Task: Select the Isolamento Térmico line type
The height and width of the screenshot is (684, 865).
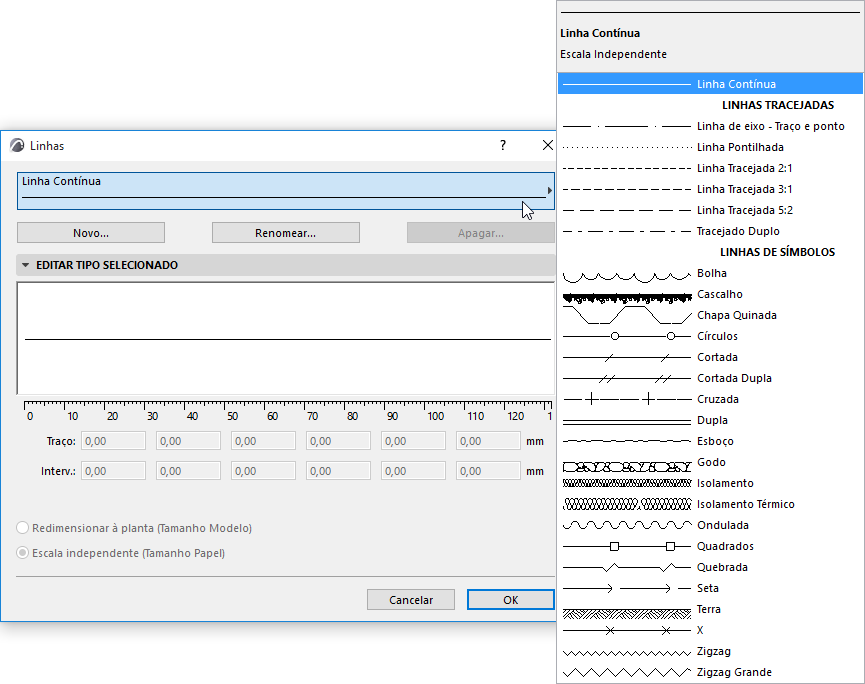Action: (710, 504)
